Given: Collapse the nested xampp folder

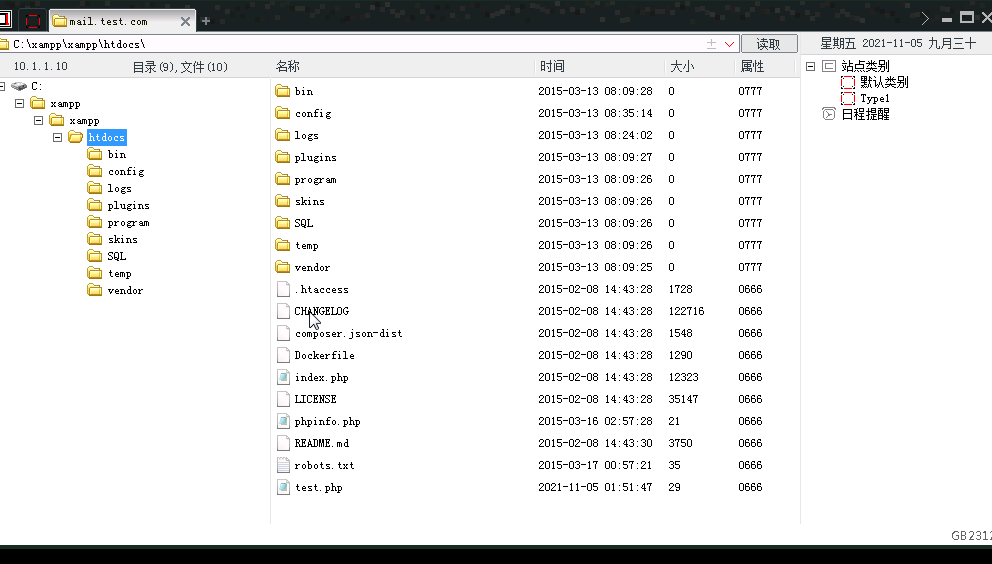Looking at the screenshot, I should (39, 120).
